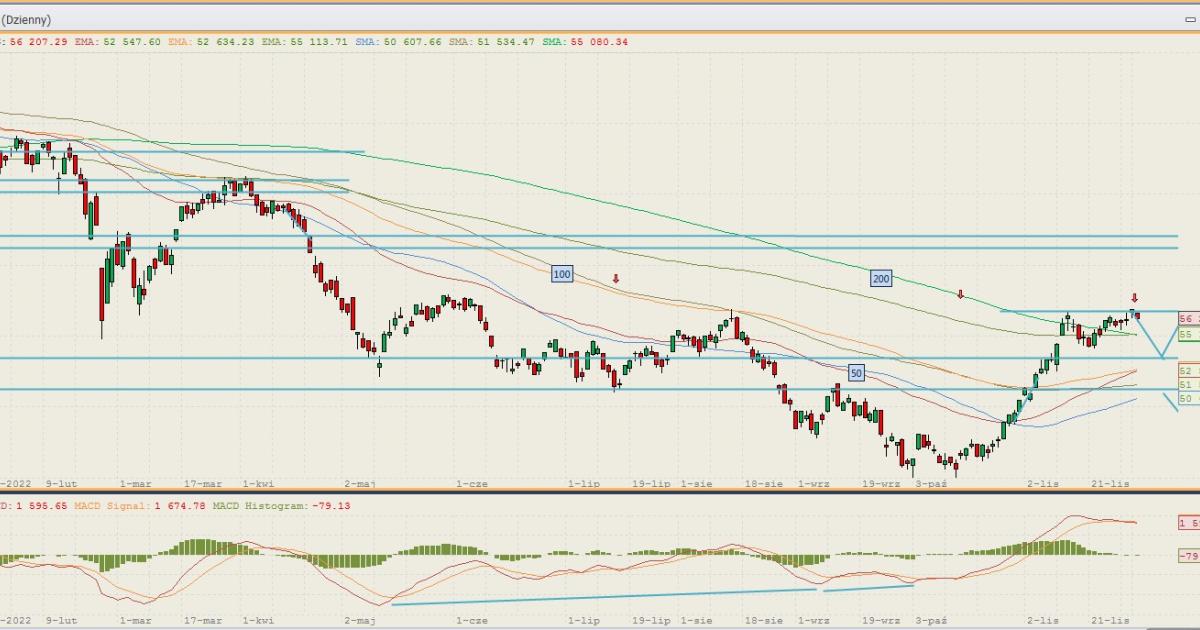Viewport: 1200px width, 630px height.
Task: Click the 19-wrz date on price chart axis
Action: click(881, 483)
